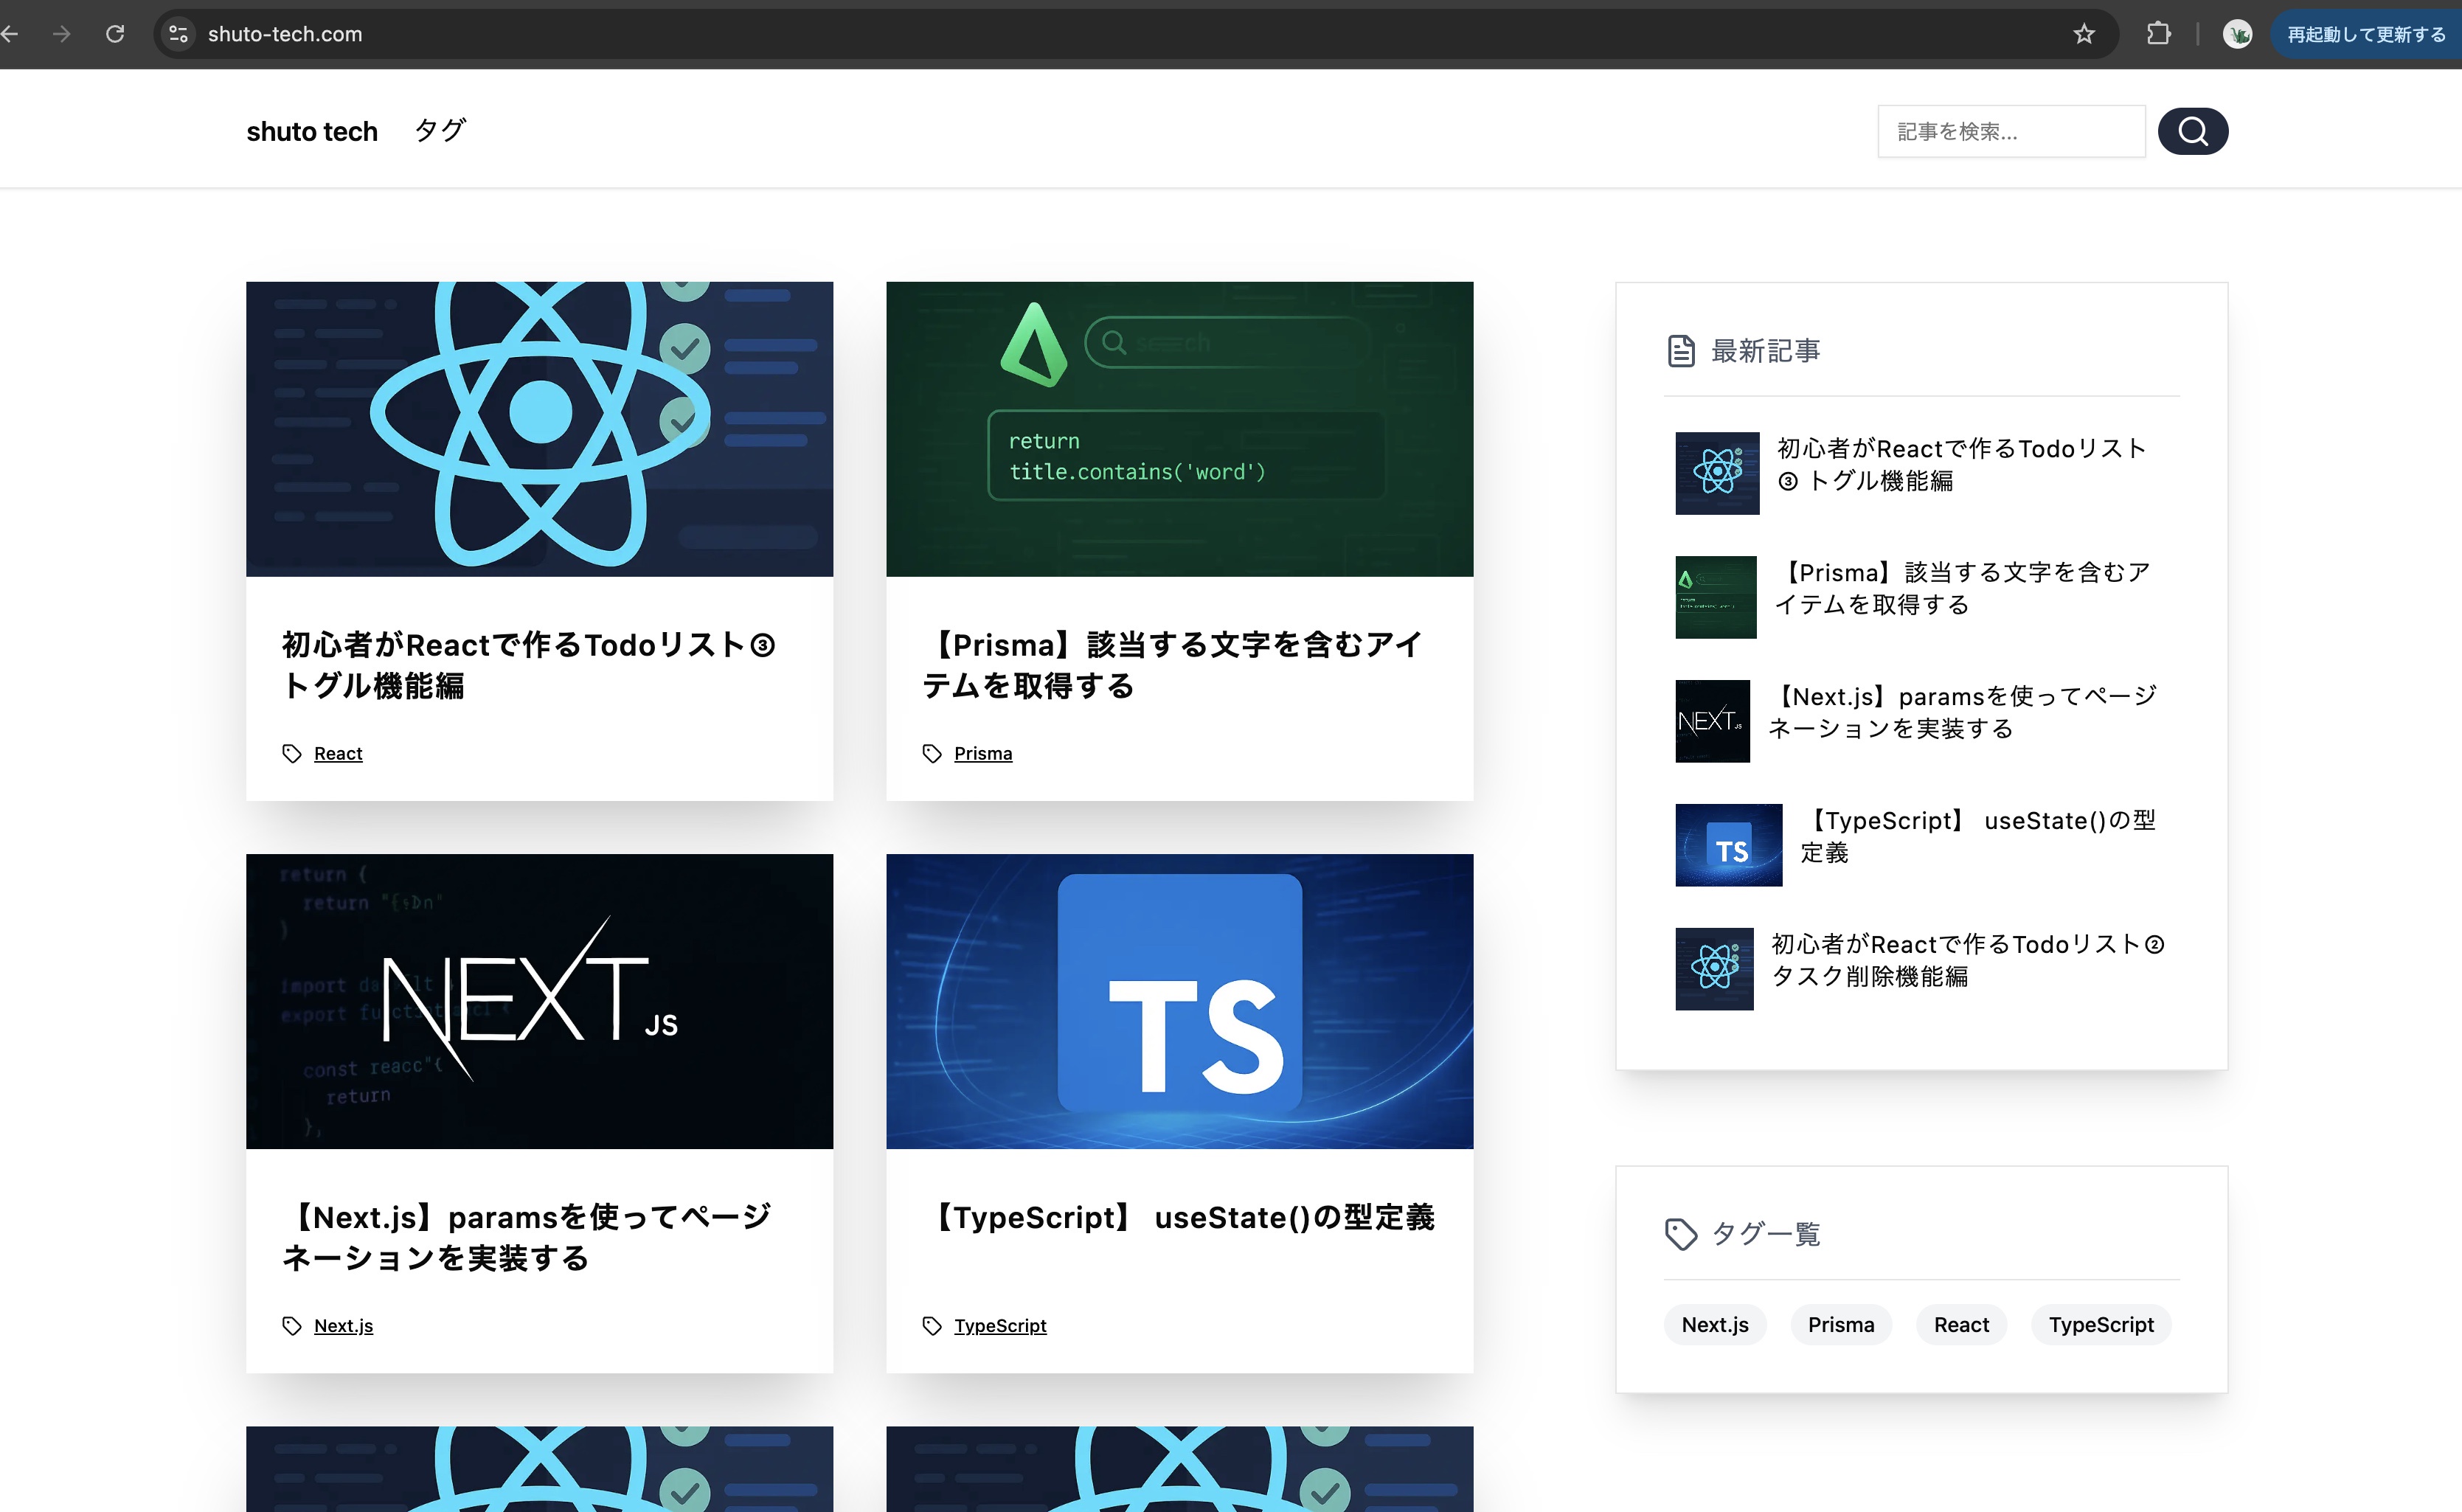Click the 最新記事 heading text
This screenshot has width=2462, height=1512.
pos(1766,351)
